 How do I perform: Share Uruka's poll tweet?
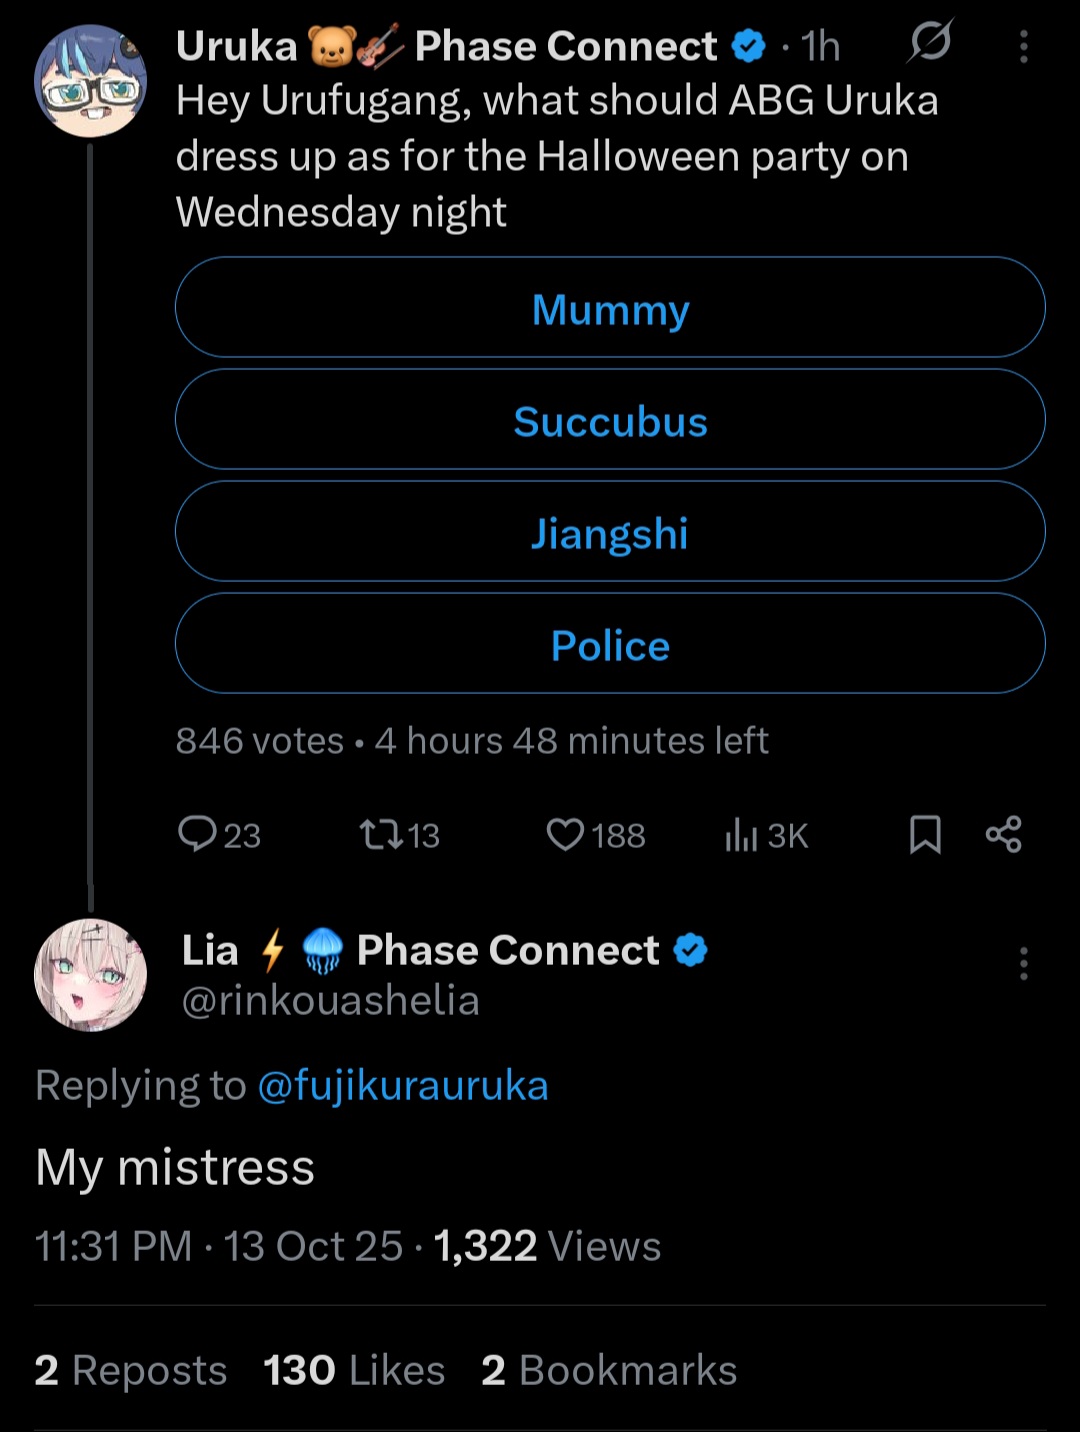pyautogui.click(x=1003, y=834)
